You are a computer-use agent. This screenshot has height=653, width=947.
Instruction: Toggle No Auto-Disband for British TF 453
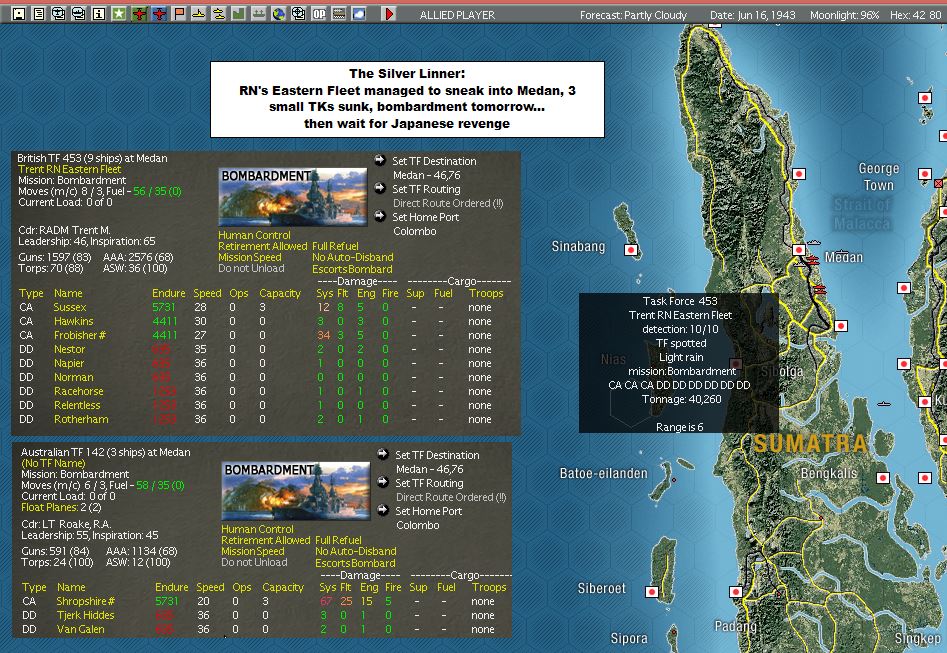[352, 257]
